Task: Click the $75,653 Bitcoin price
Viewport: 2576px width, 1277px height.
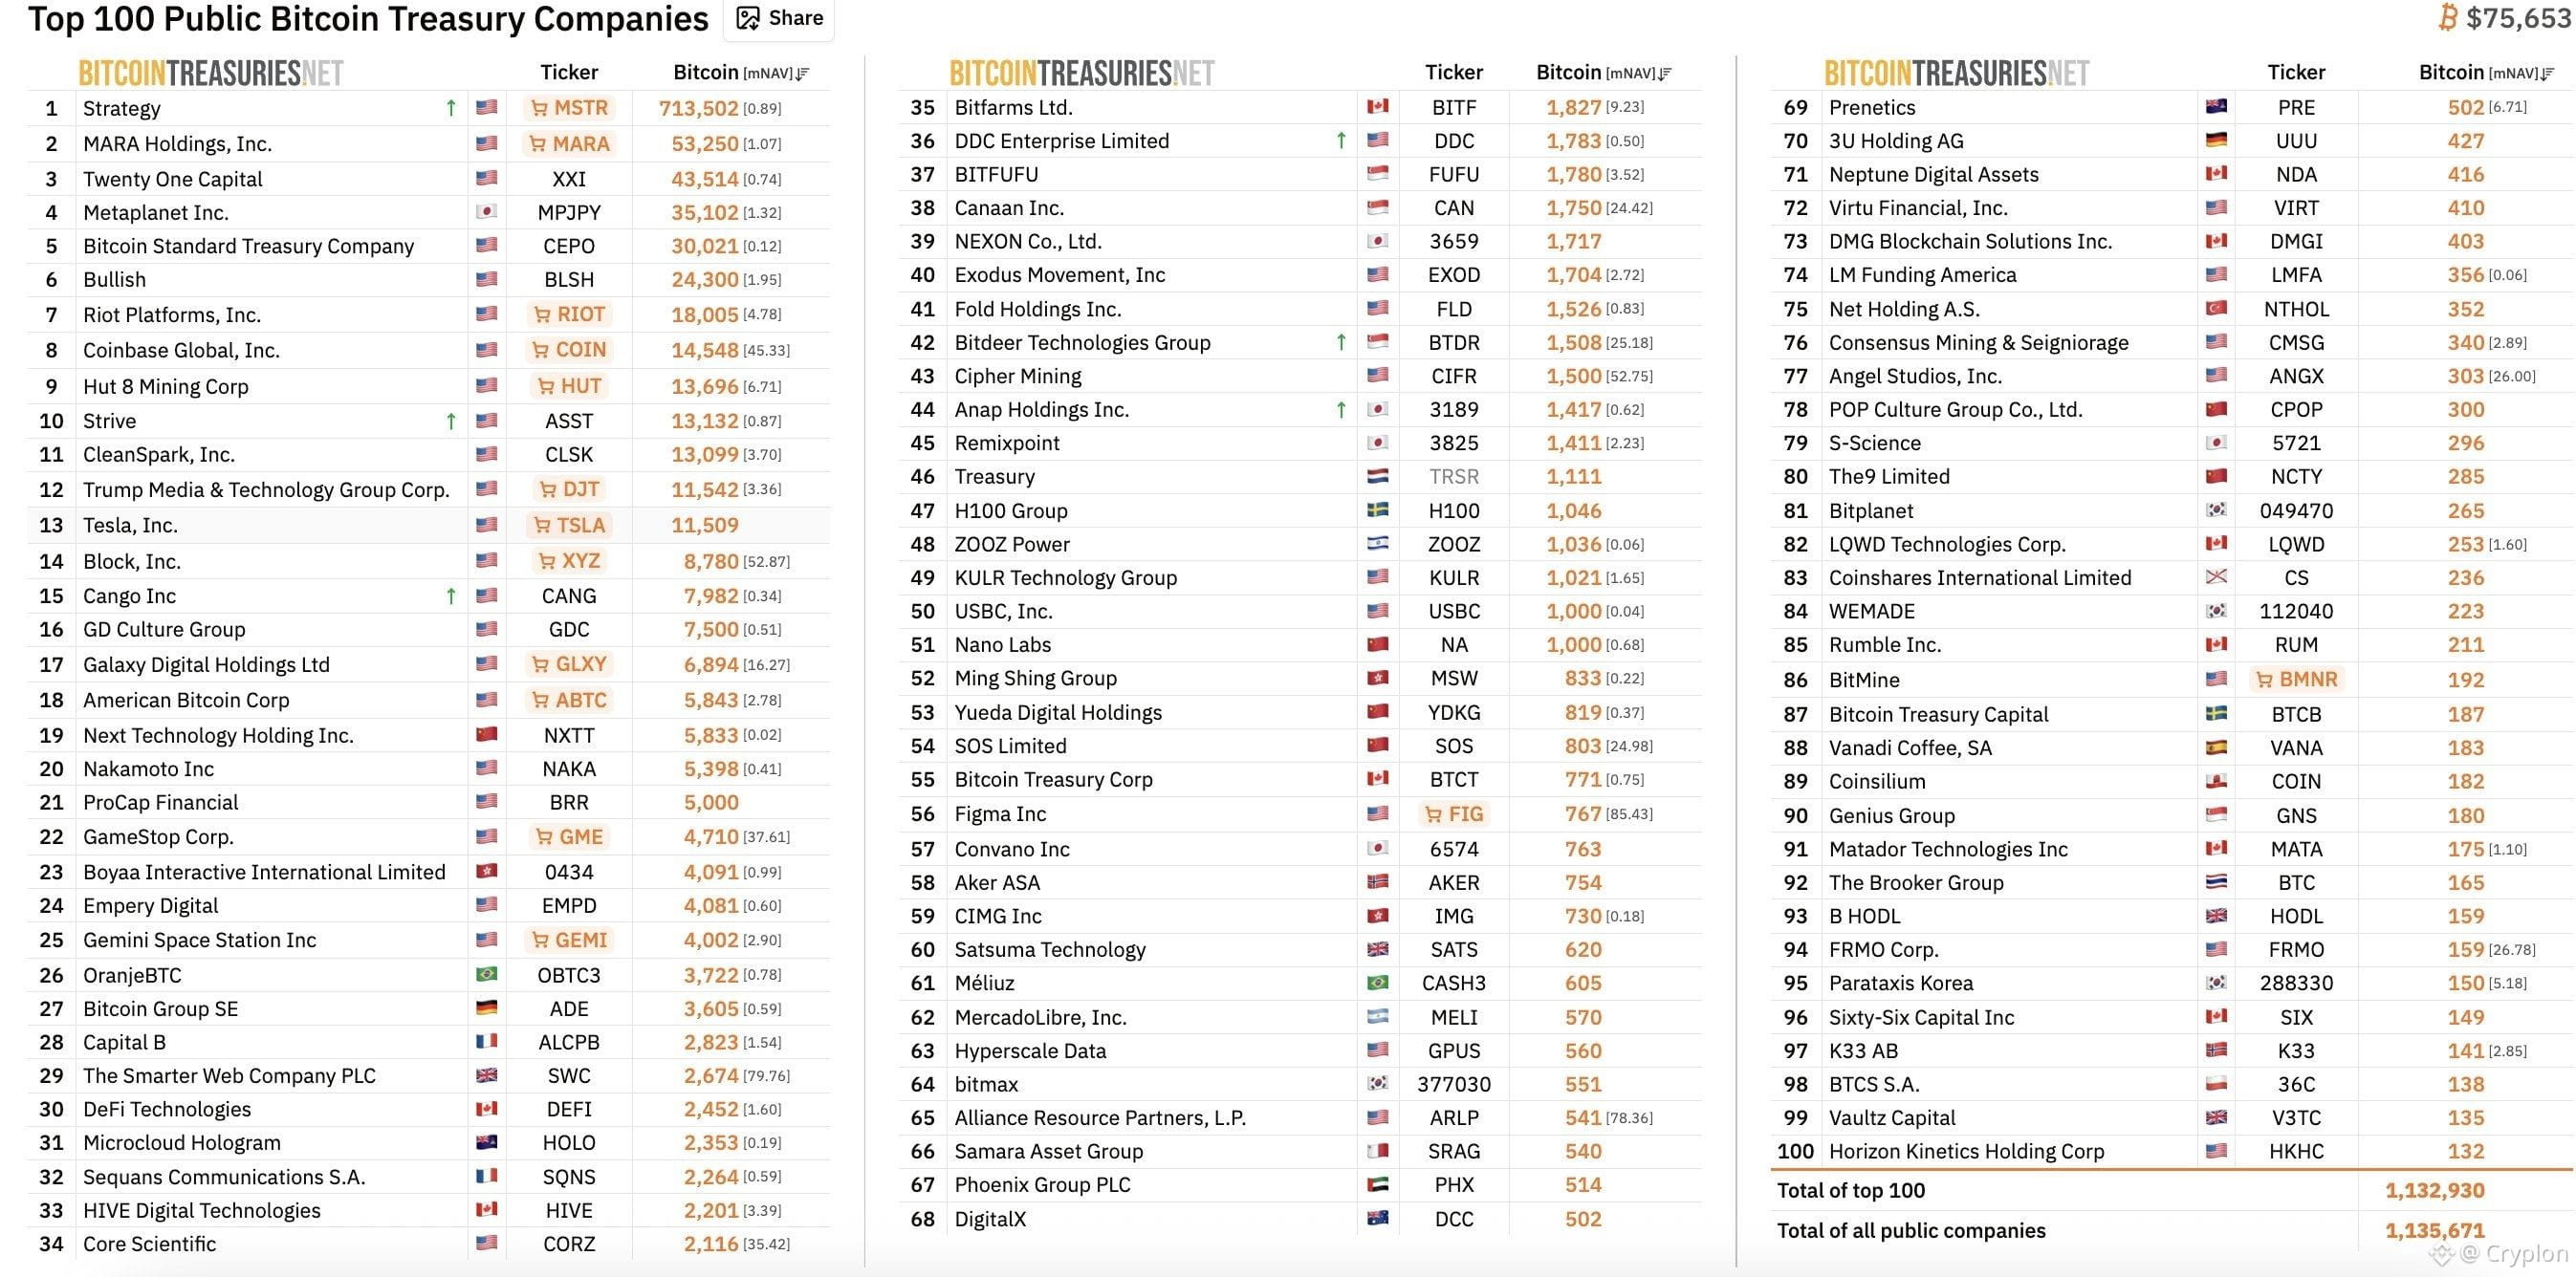Action: (2519, 18)
